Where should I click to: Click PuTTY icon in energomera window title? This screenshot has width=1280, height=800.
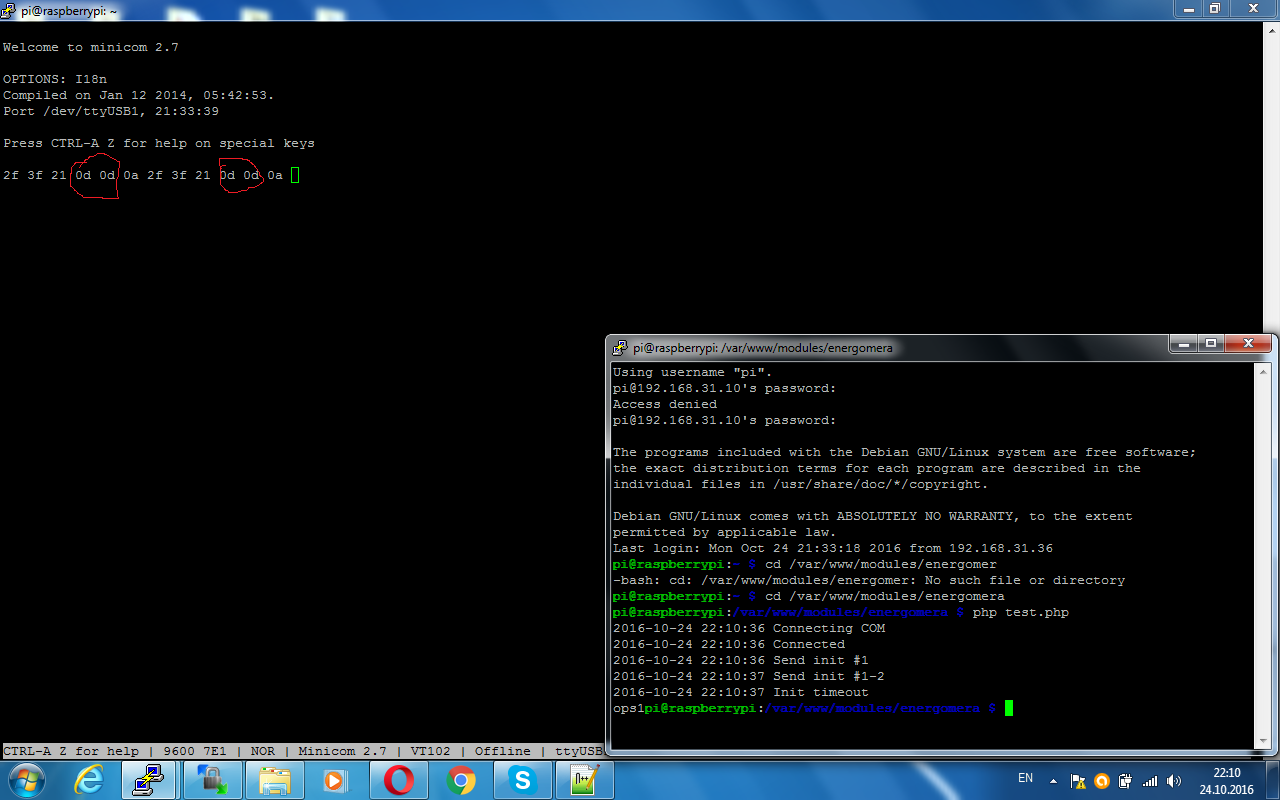tap(620, 348)
